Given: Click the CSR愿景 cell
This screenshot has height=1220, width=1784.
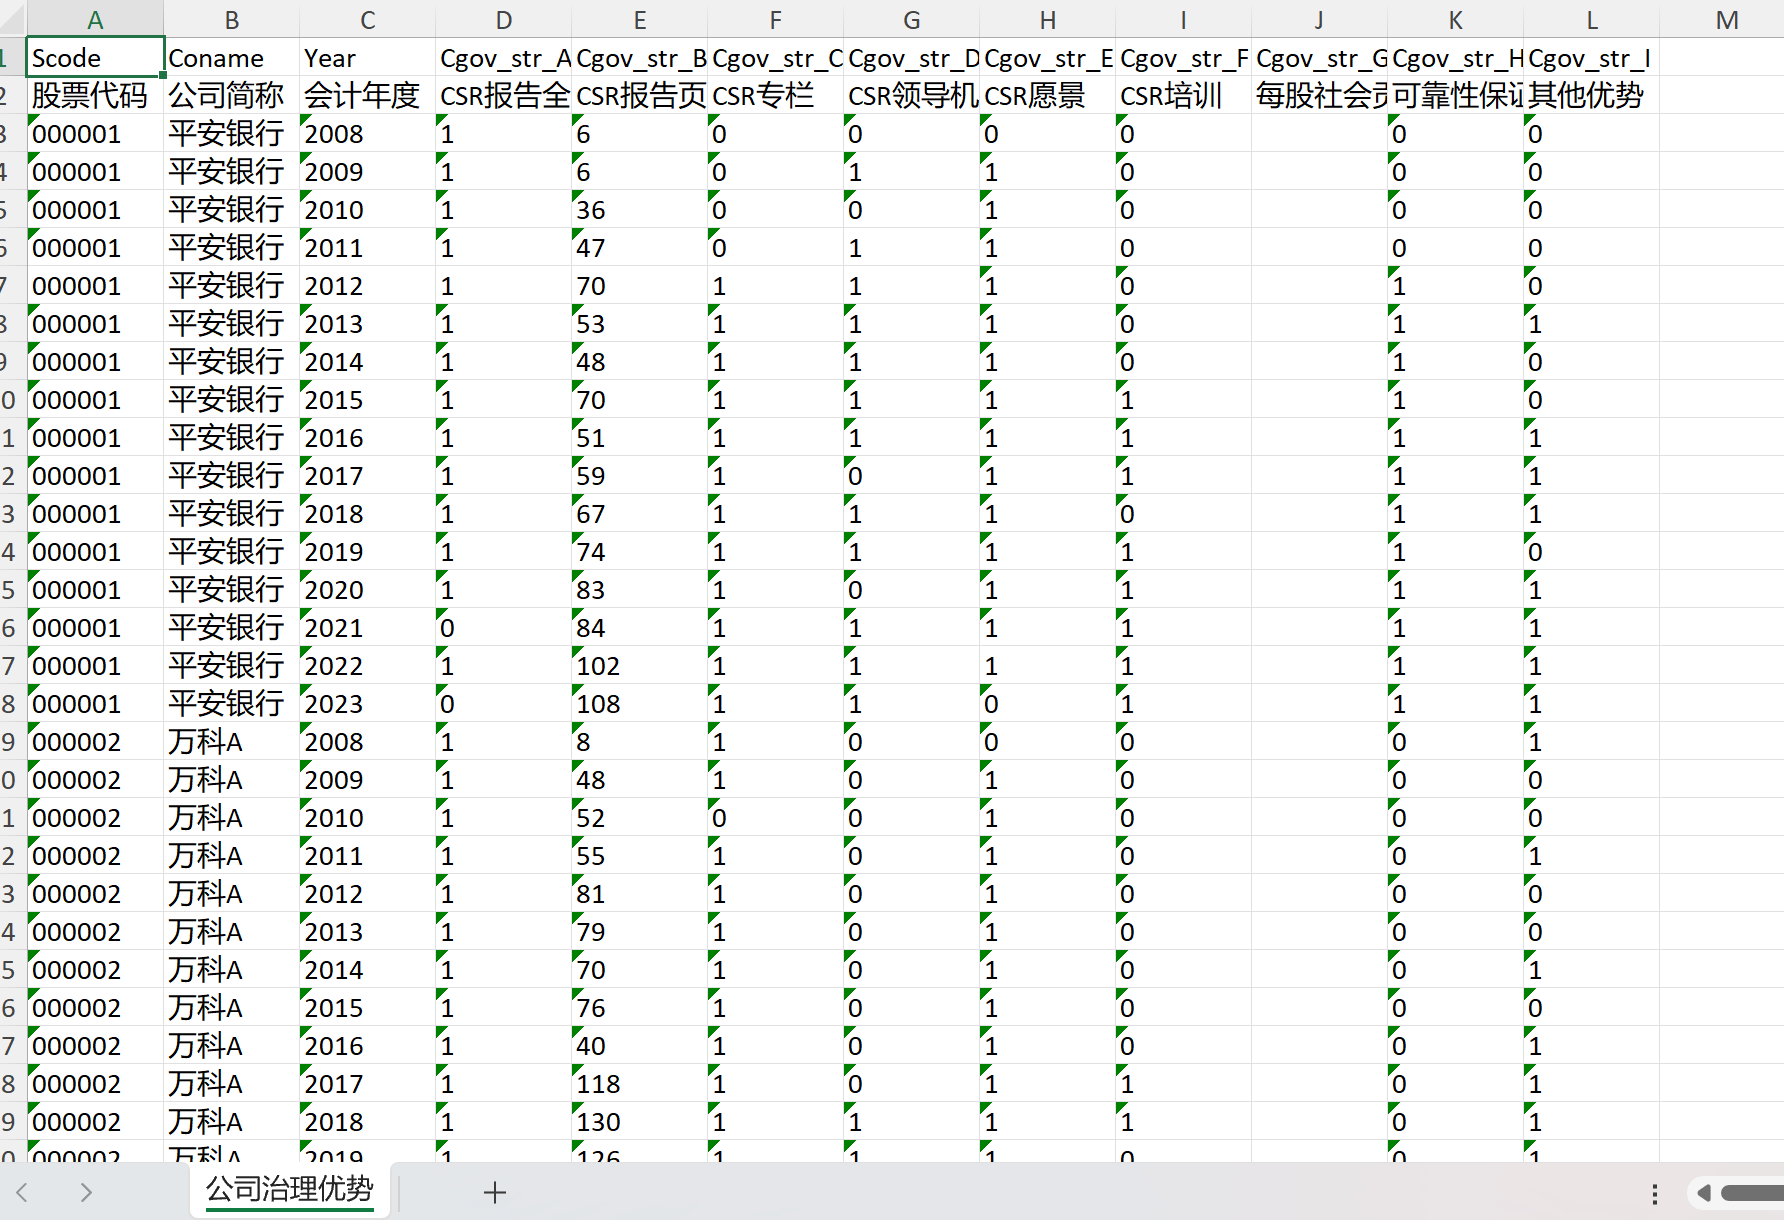Looking at the screenshot, I should point(1047,95).
